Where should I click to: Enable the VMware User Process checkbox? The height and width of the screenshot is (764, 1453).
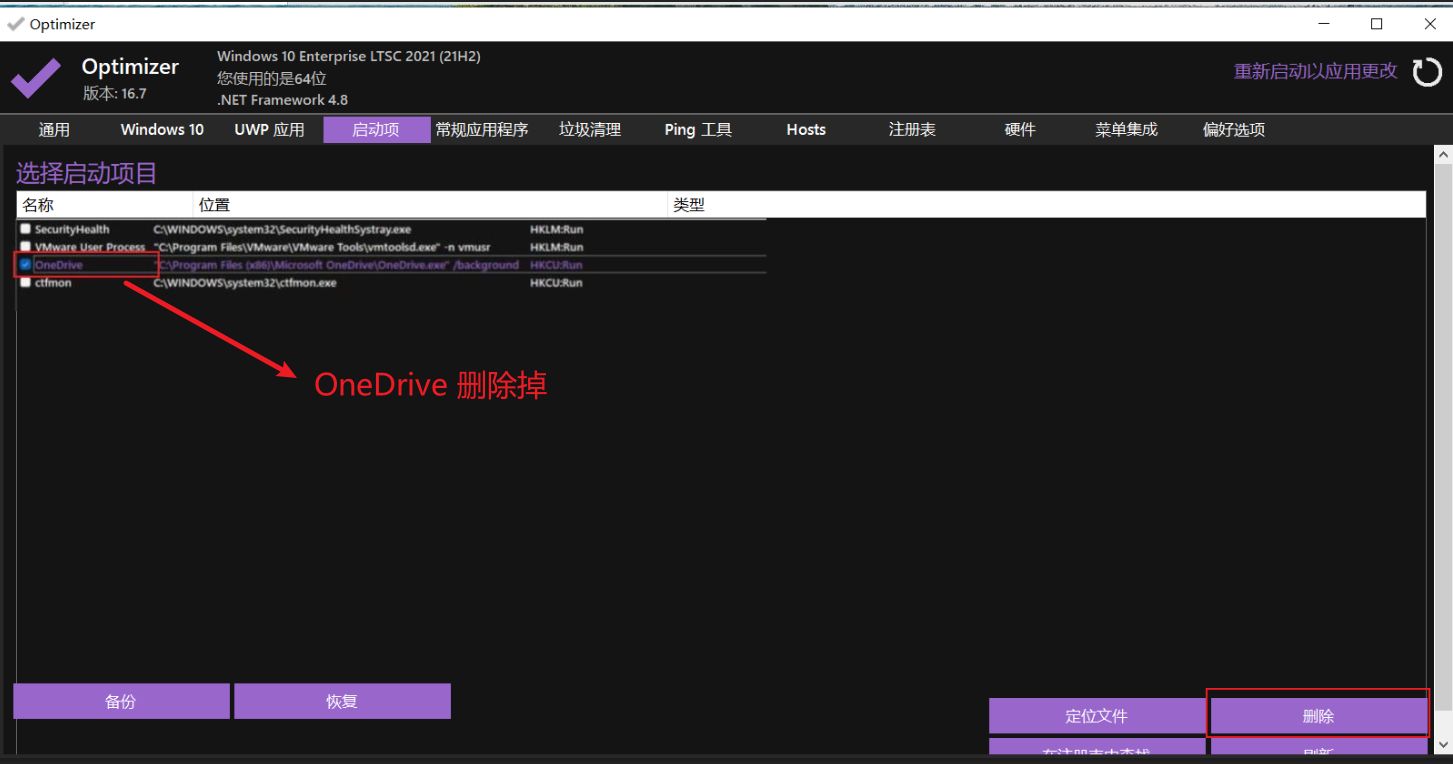coord(26,247)
